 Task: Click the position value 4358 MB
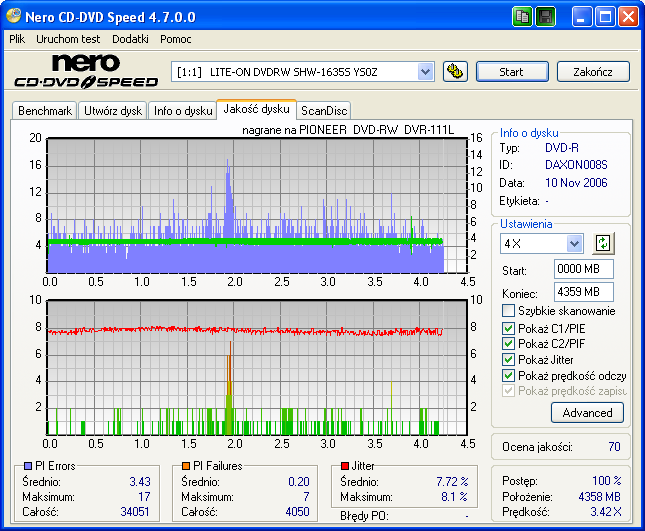pyautogui.click(x=599, y=497)
